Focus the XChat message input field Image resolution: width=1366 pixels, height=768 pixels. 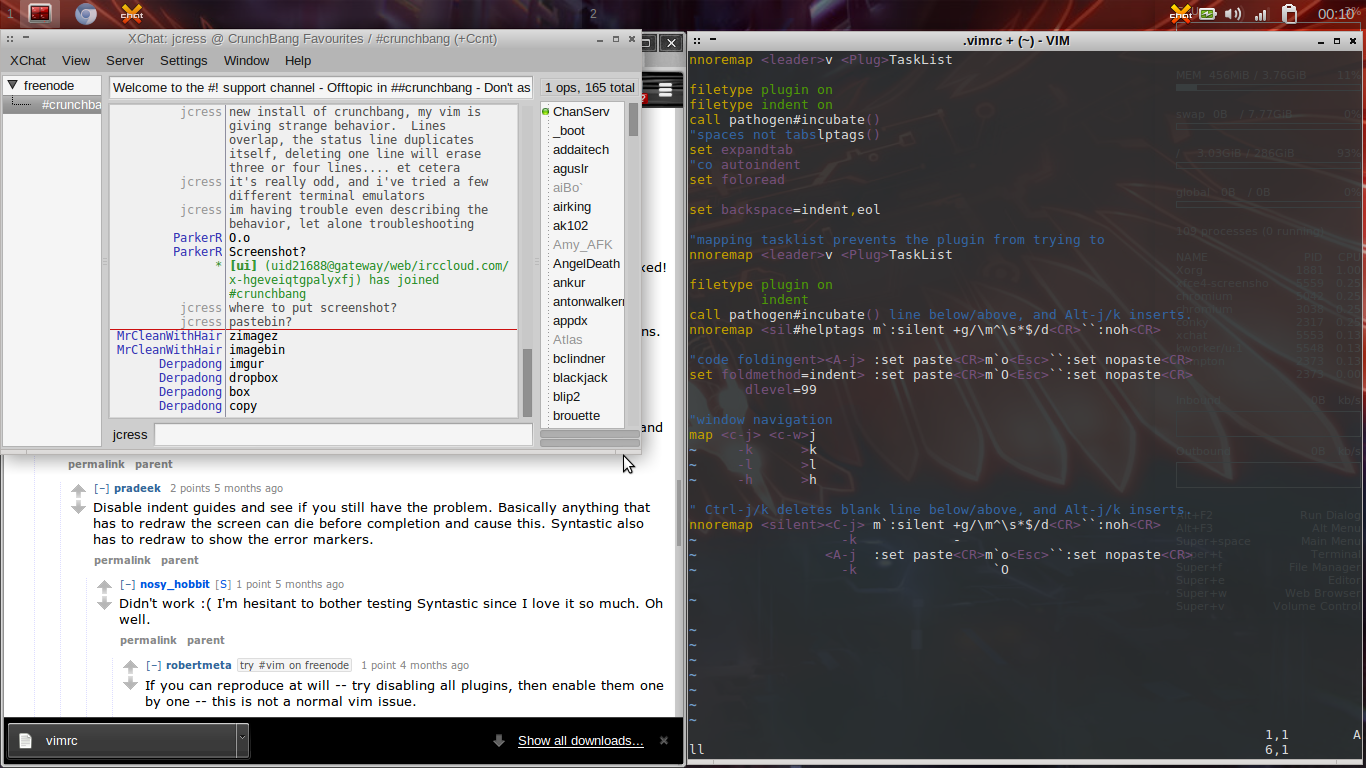[343, 435]
